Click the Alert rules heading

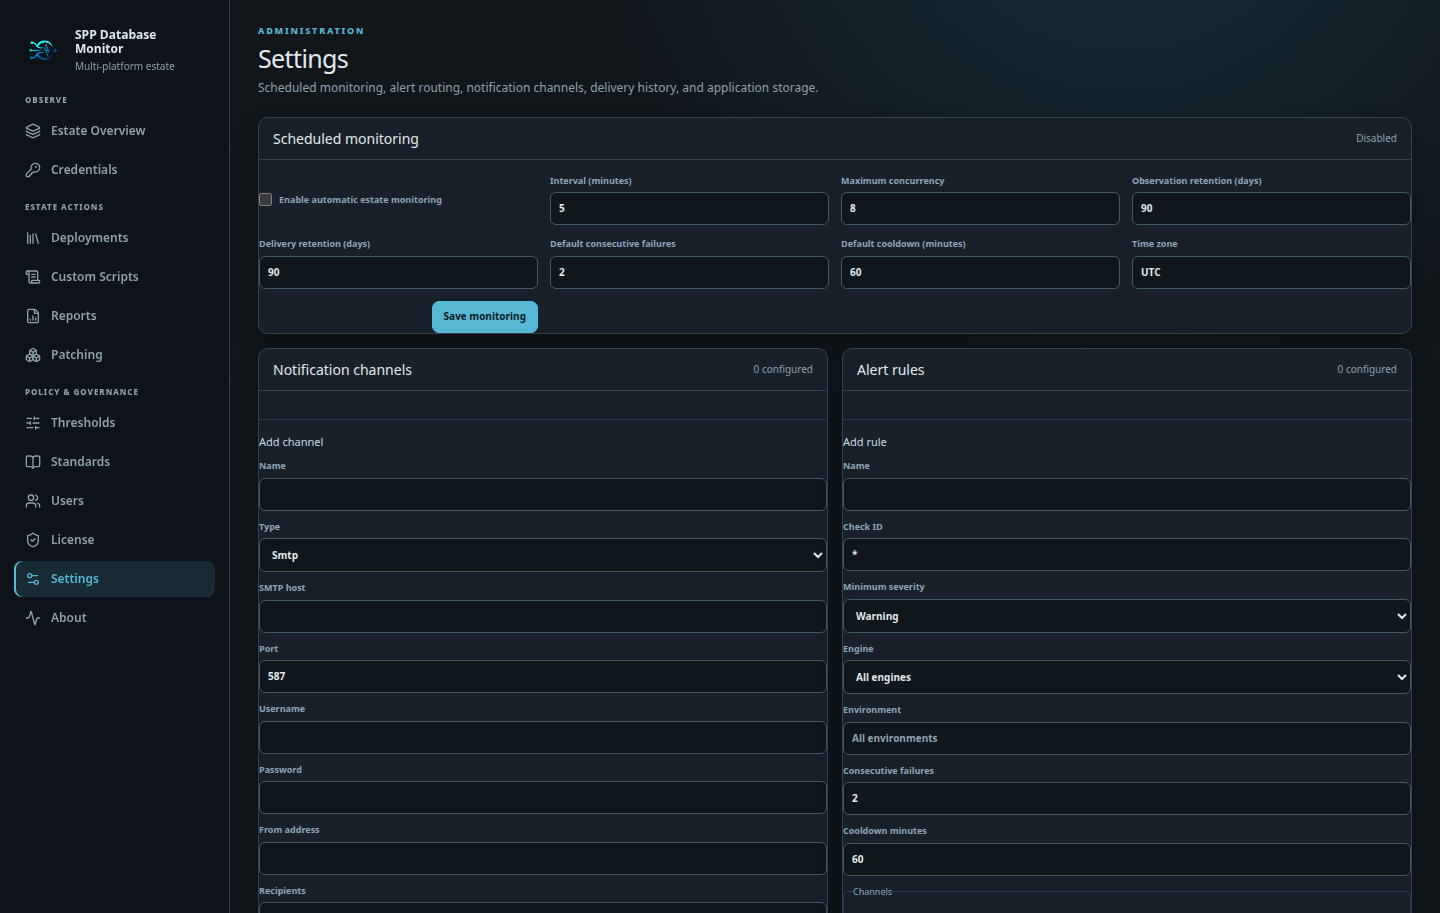point(891,370)
